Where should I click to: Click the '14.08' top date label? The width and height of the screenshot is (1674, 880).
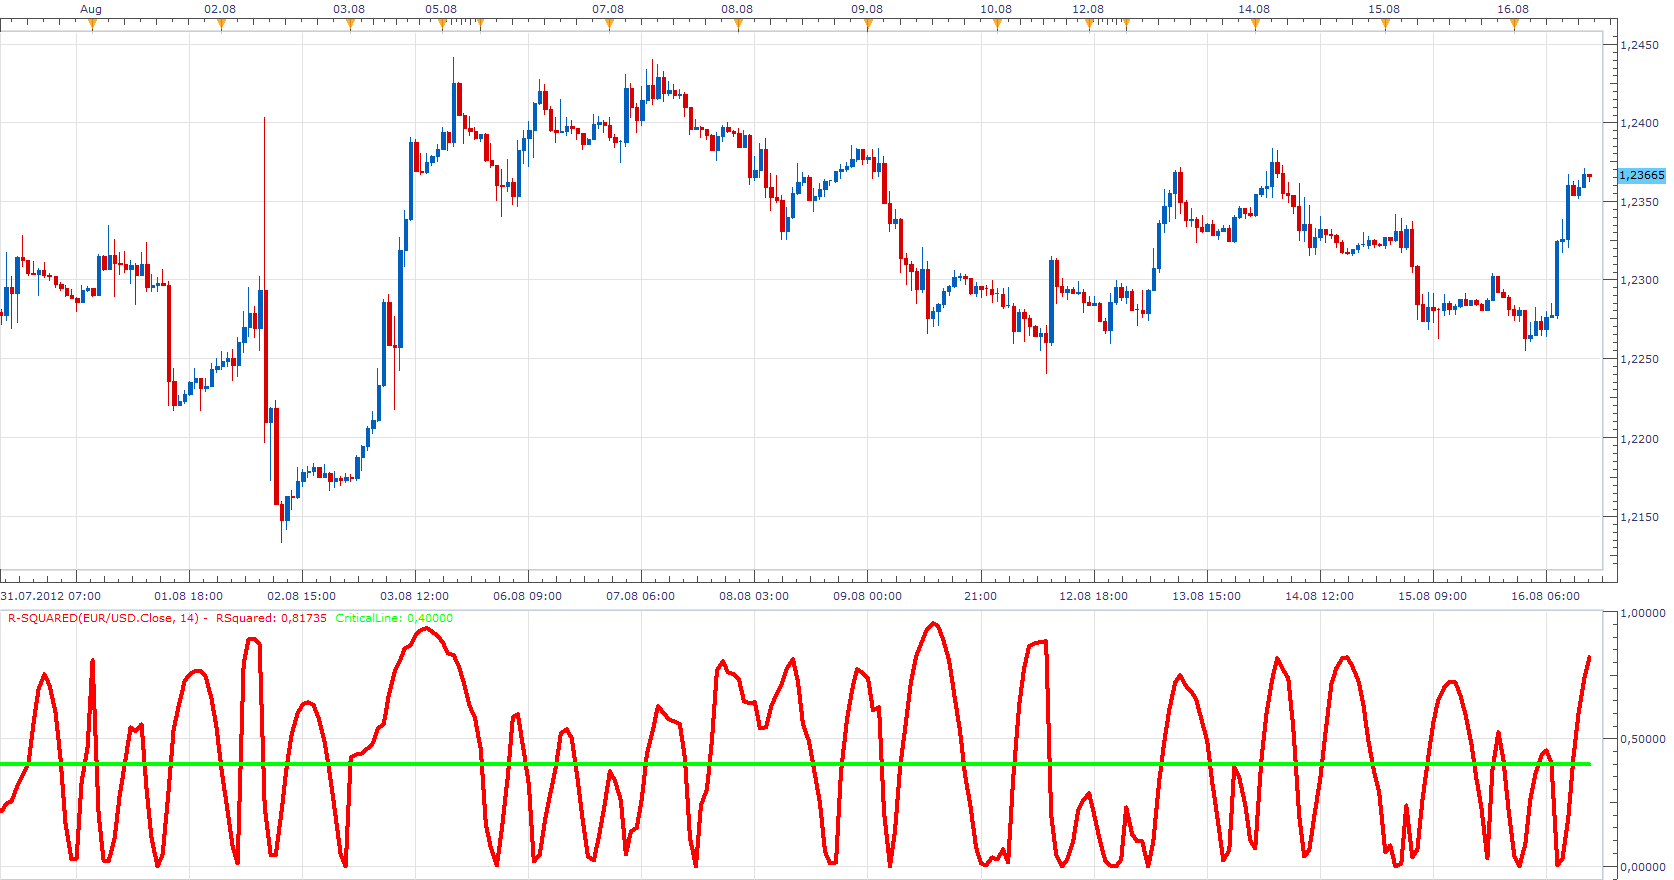coord(1254,9)
